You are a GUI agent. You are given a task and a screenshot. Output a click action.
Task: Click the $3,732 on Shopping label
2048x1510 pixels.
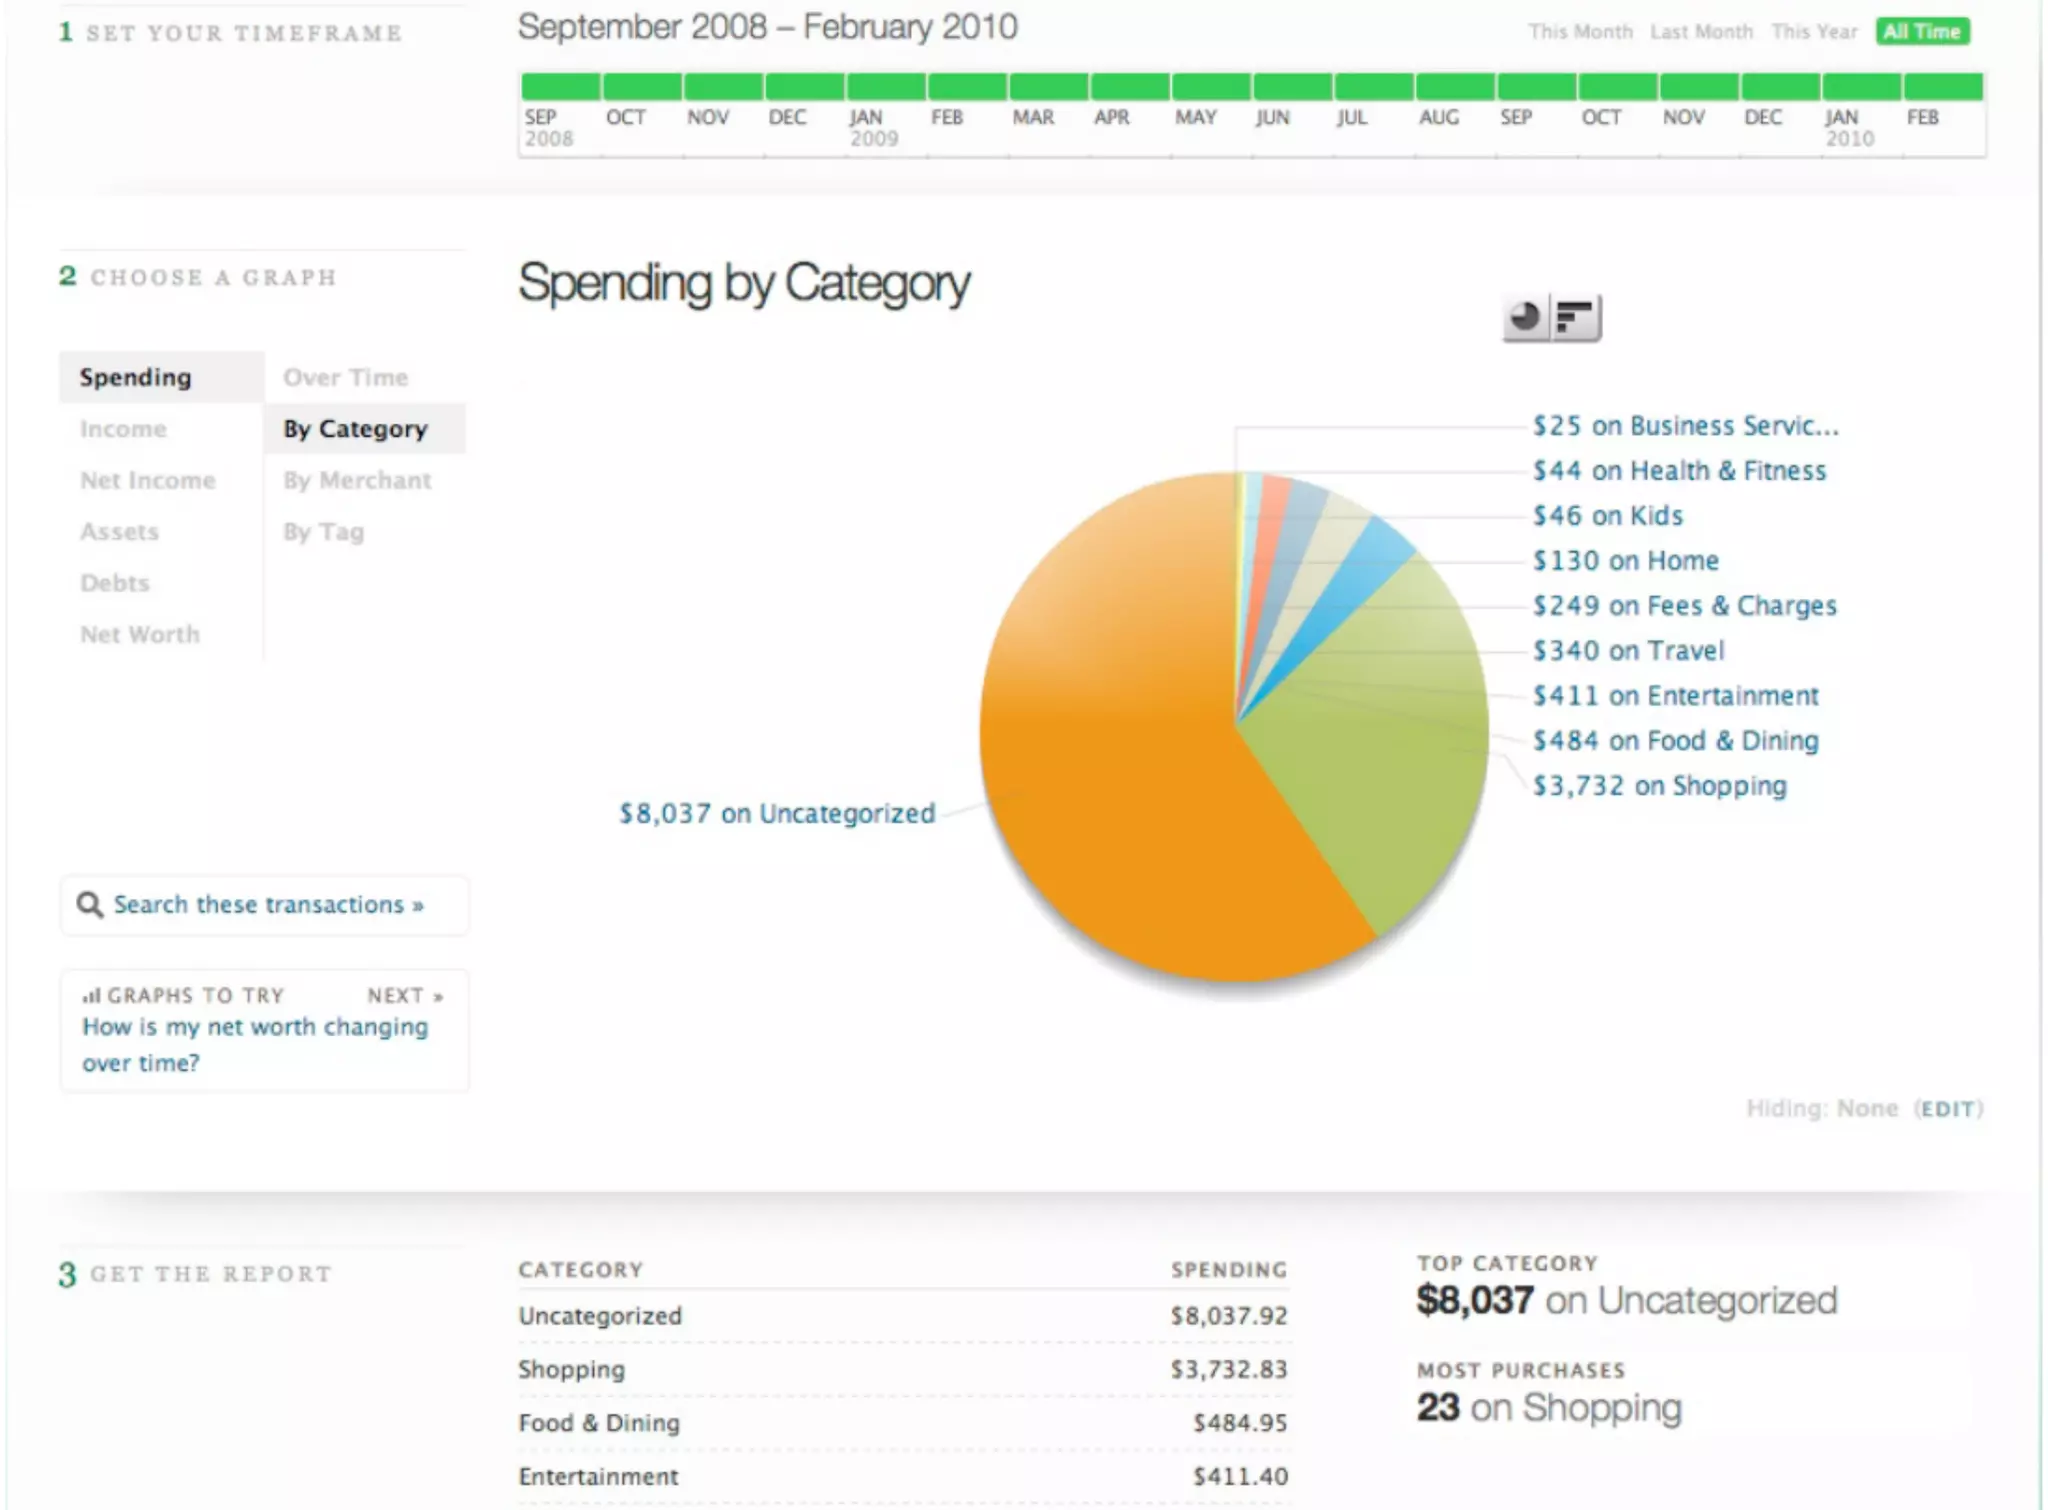pos(1659,786)
